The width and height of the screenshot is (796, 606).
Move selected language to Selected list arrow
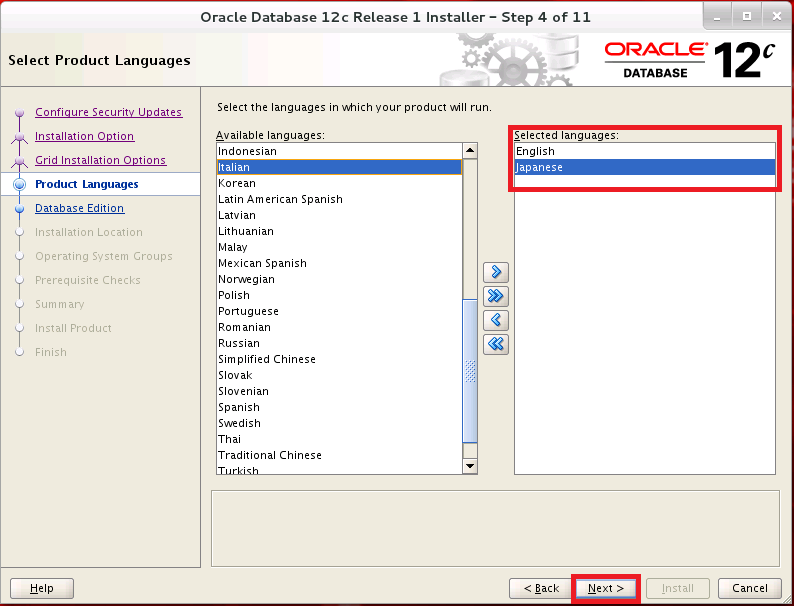pos(495,272)
